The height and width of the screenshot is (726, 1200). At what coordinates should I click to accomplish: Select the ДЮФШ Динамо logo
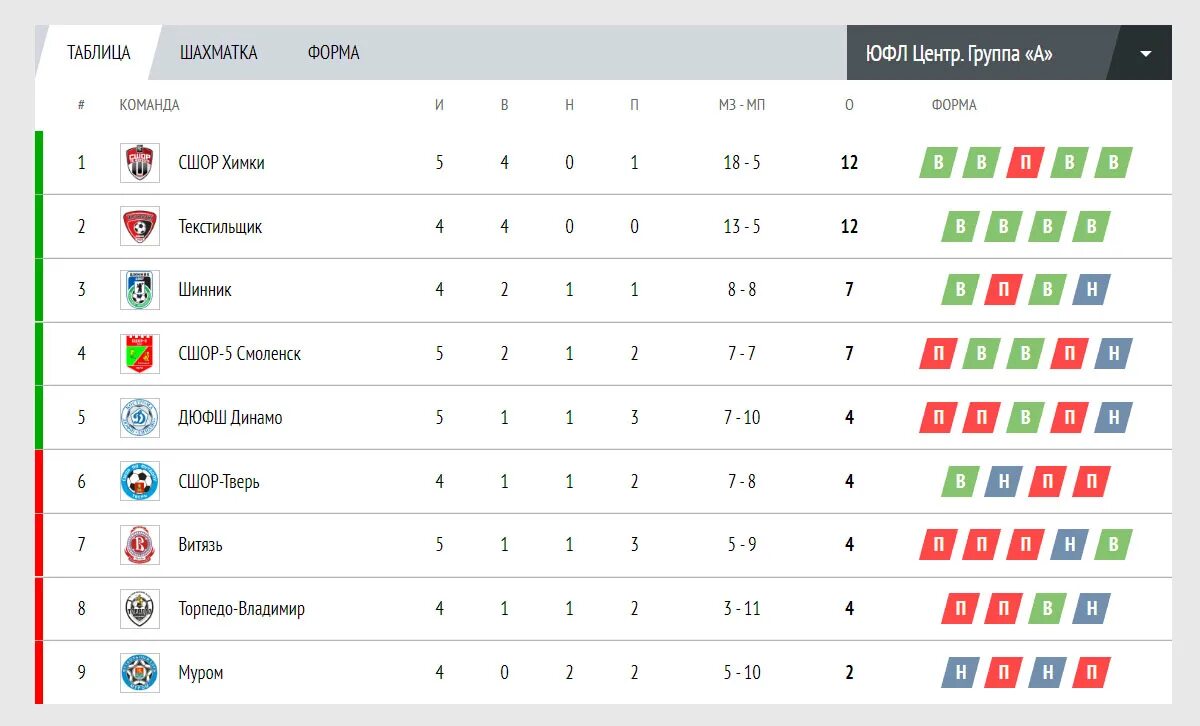click(x=140, y=418)
